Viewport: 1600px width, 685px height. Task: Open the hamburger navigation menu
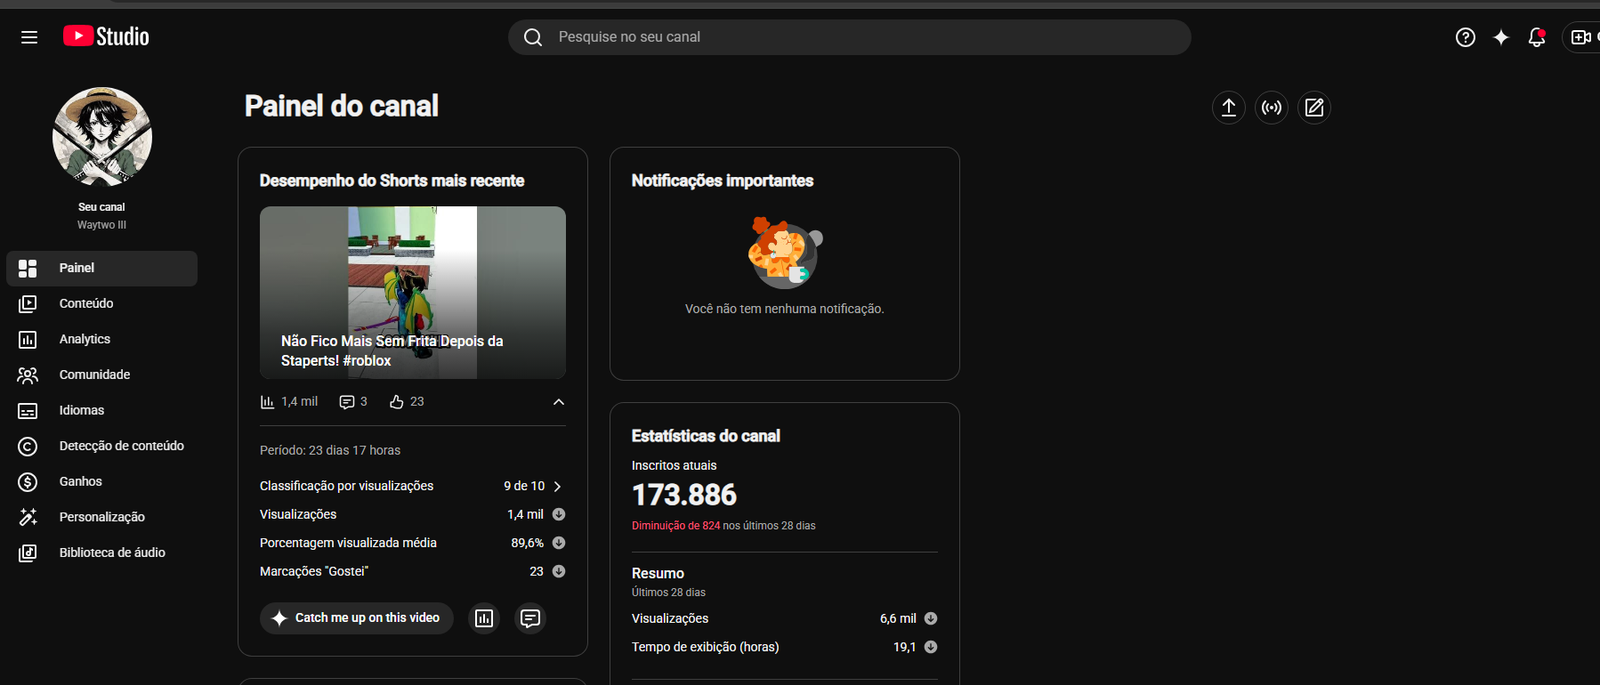pyautogui.click(x=29, y=37)
